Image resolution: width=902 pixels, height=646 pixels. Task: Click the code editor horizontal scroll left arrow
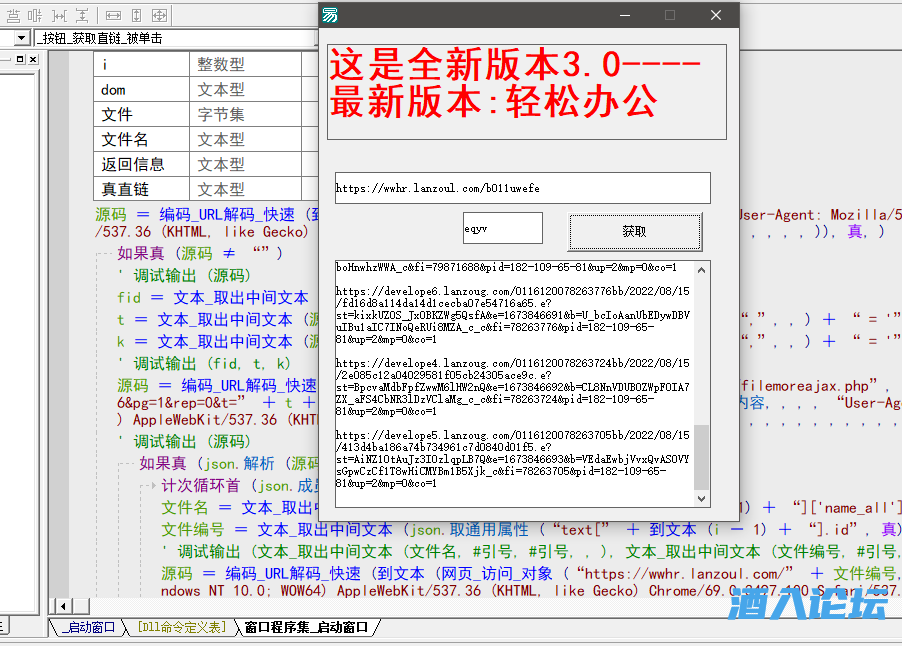(x=63, y=606)
